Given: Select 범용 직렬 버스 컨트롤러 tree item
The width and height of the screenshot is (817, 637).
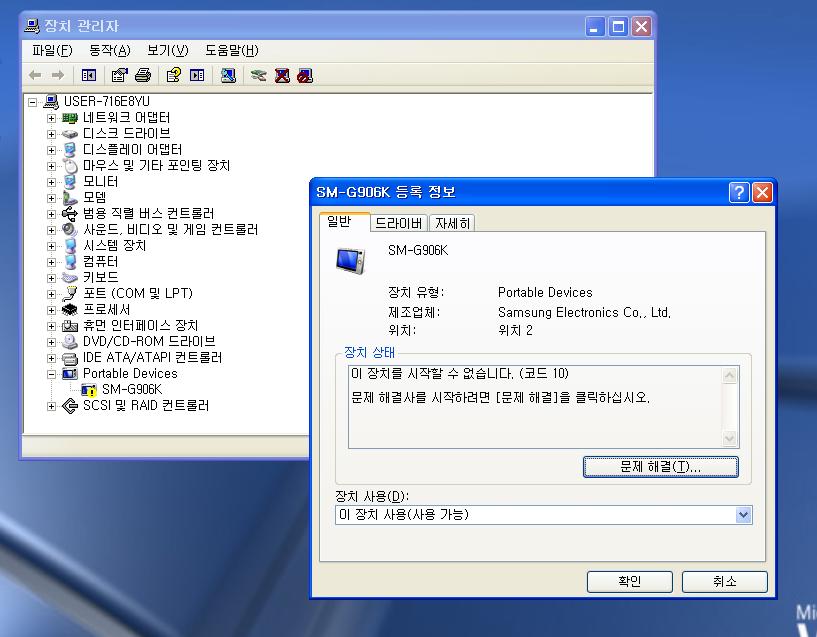Looking at the screenshot, I should pos(148,213).
